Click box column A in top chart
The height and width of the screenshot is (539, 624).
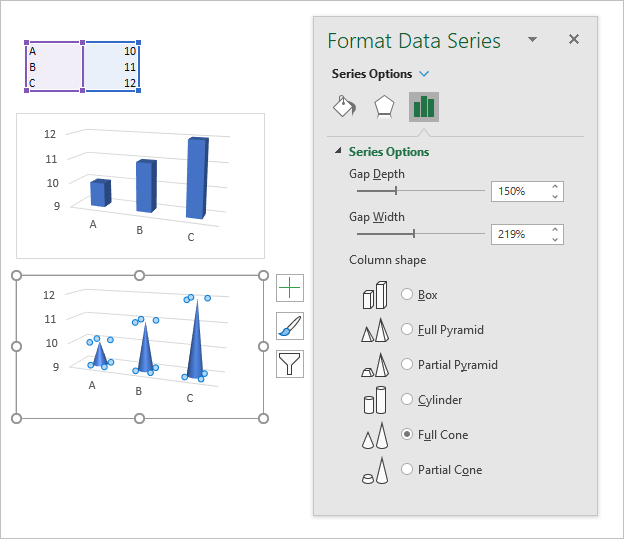101,193
